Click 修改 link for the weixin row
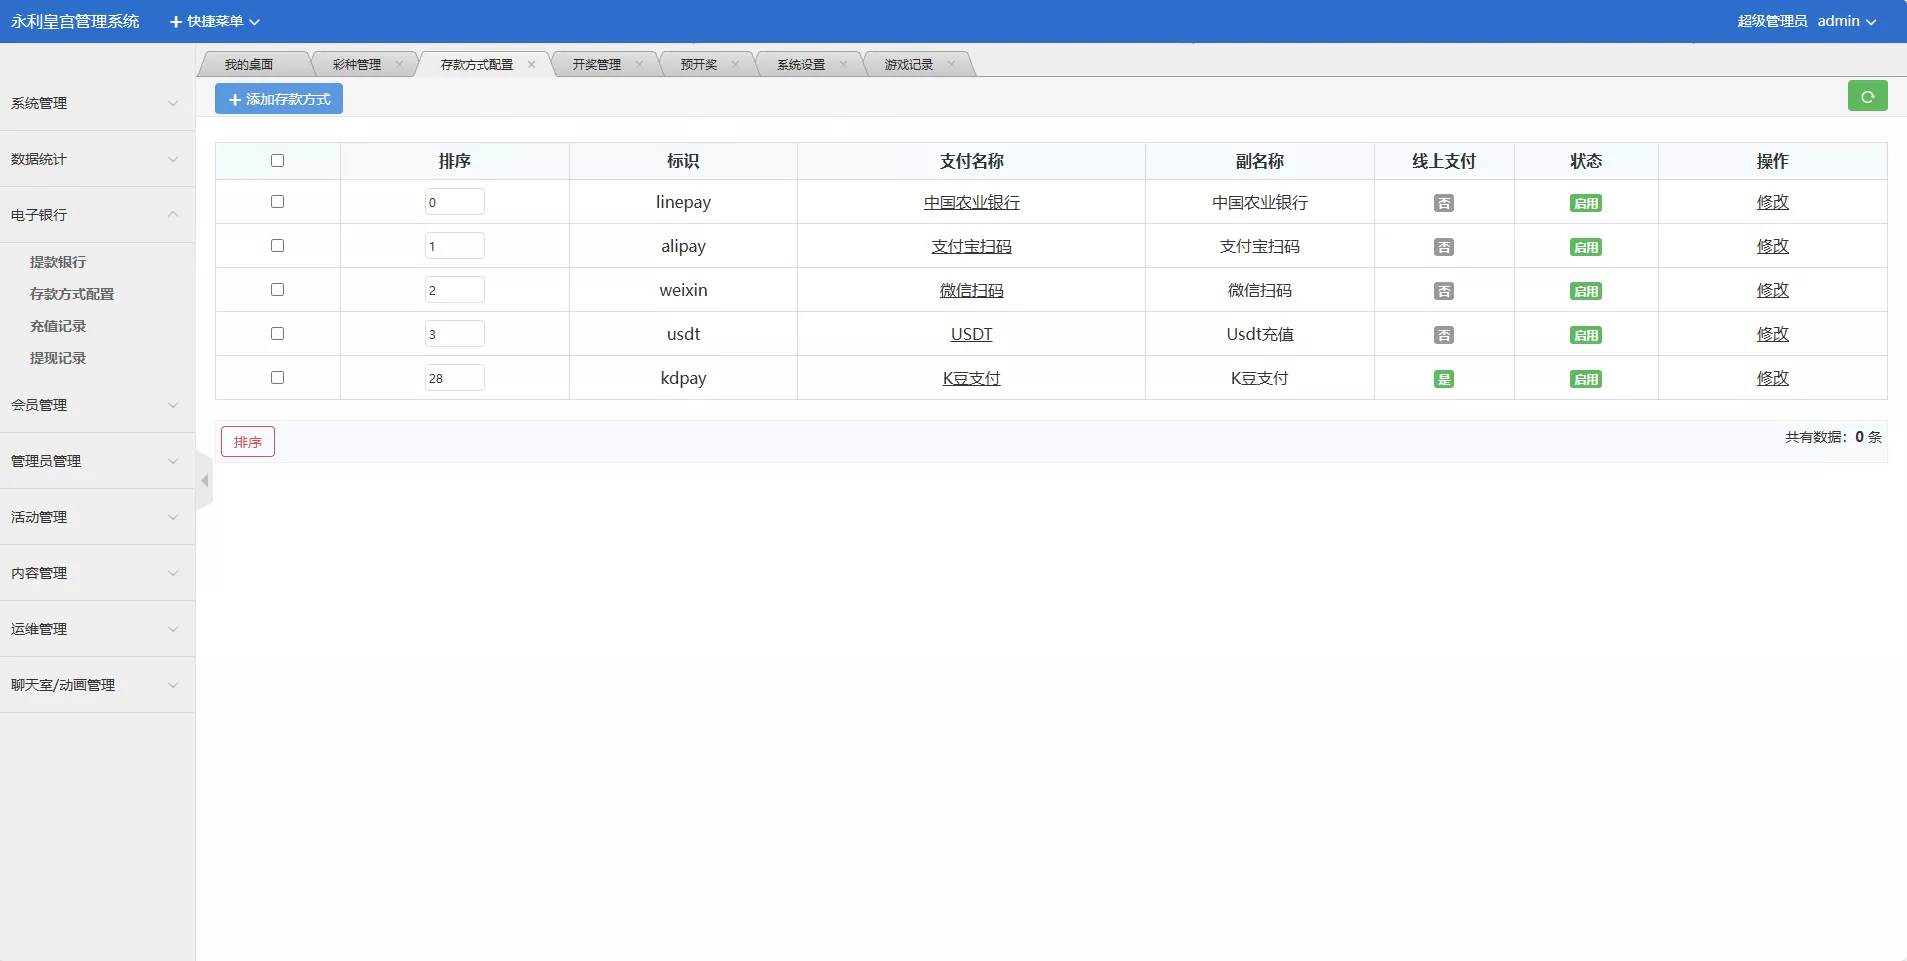This screenshot has height=961, width=1907. [1772, 290]
